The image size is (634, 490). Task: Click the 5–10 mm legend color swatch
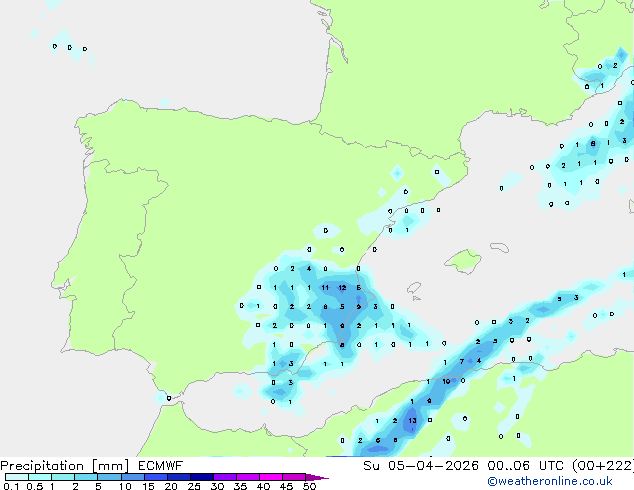[109, 477]
